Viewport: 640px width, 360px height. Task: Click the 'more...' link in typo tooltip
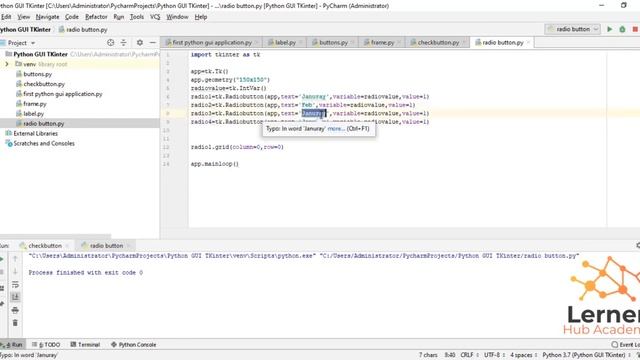pos(336,129)
